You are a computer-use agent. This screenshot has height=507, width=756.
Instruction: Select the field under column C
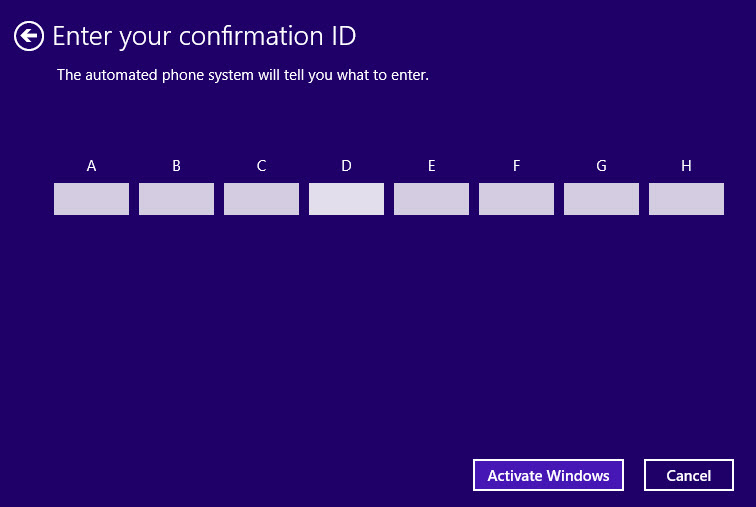tap(261, 199)
